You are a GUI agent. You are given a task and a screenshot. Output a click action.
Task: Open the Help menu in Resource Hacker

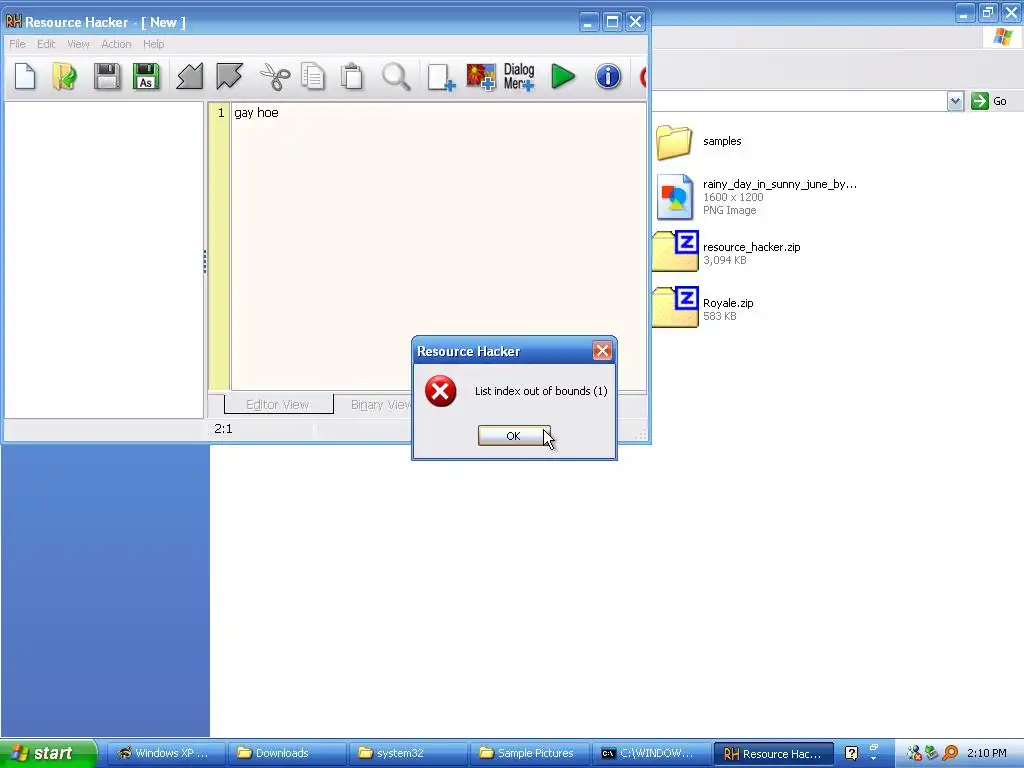[x=153, y=44]
